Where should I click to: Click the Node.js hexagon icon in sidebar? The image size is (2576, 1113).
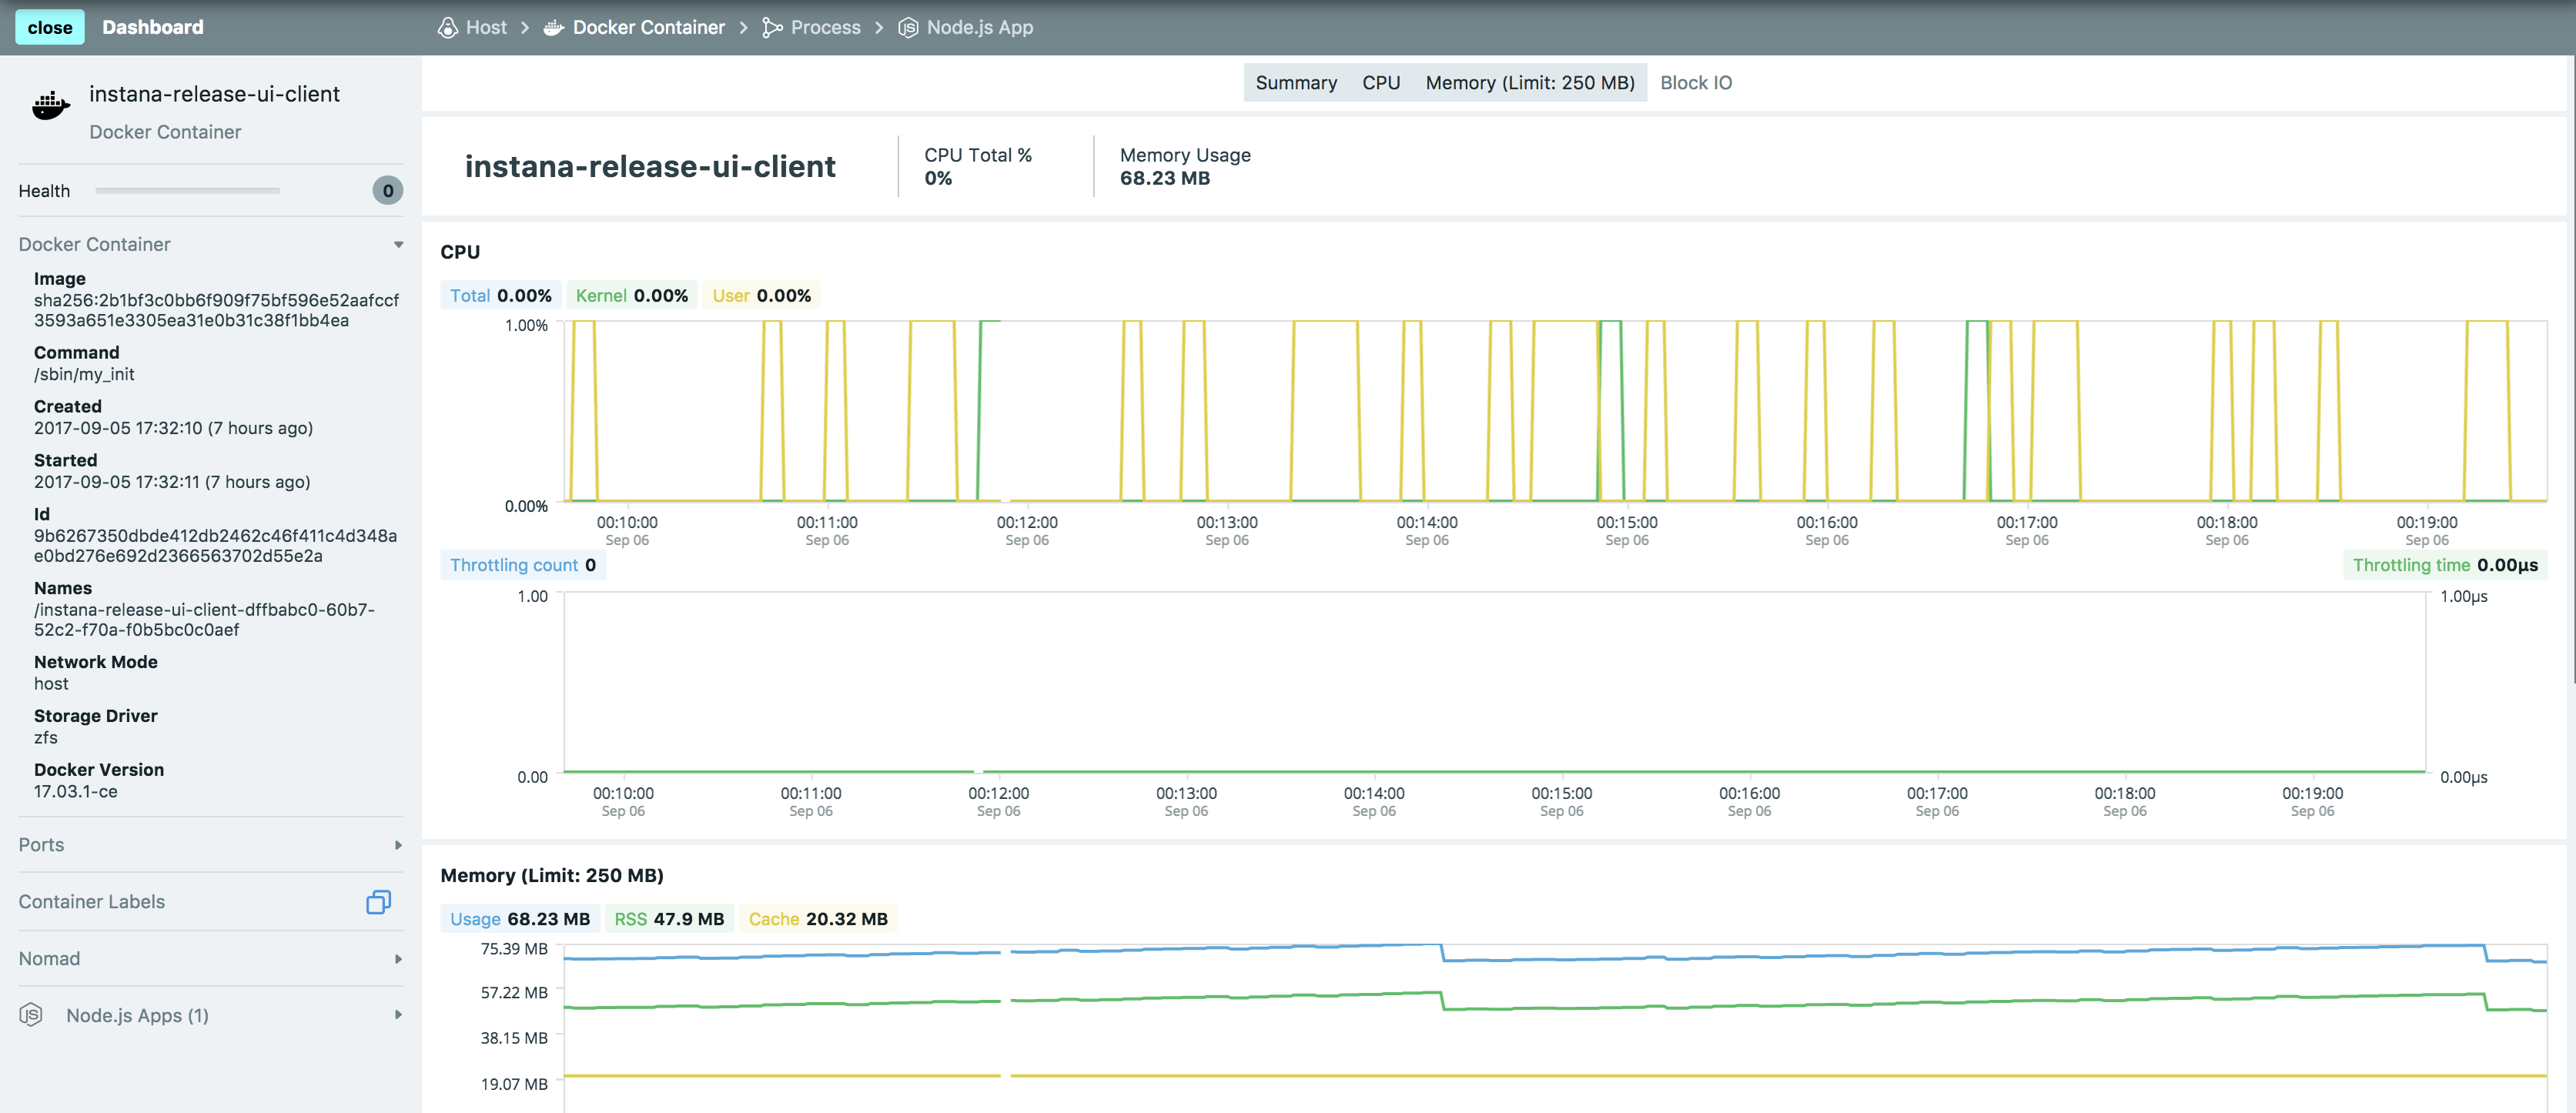(x=31, y=1015)
